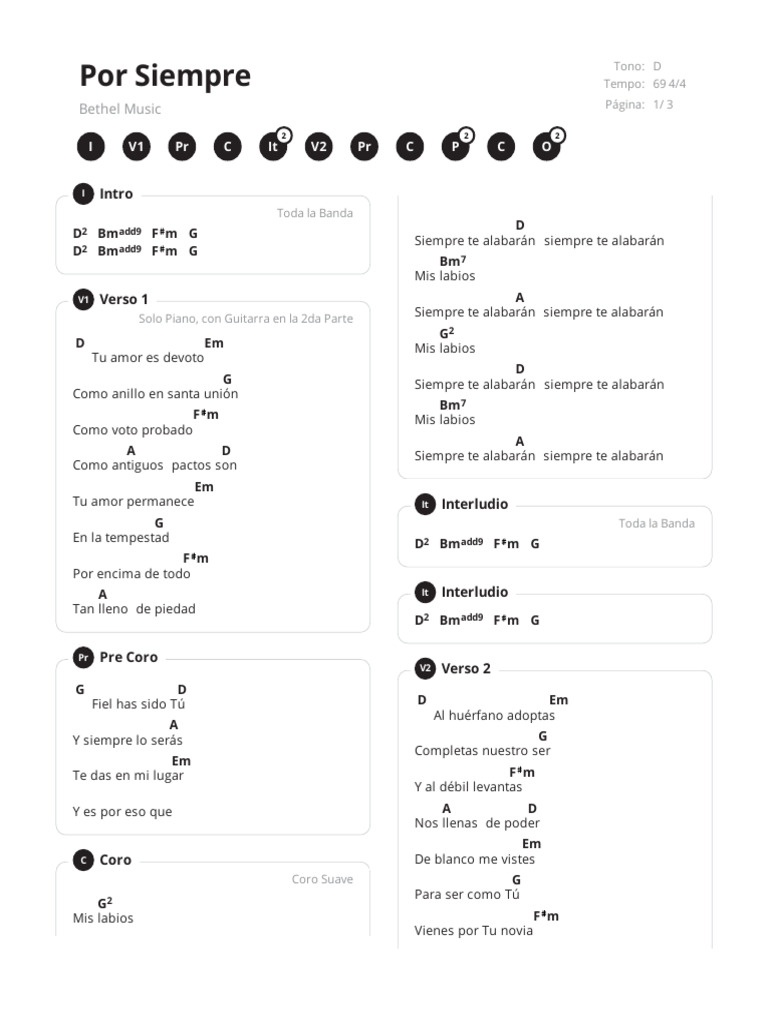Image resolution: width=768 pixels, height=1024 pixels.
Task: Click the "I" badge beside the Intro heading
Action: 83,194
